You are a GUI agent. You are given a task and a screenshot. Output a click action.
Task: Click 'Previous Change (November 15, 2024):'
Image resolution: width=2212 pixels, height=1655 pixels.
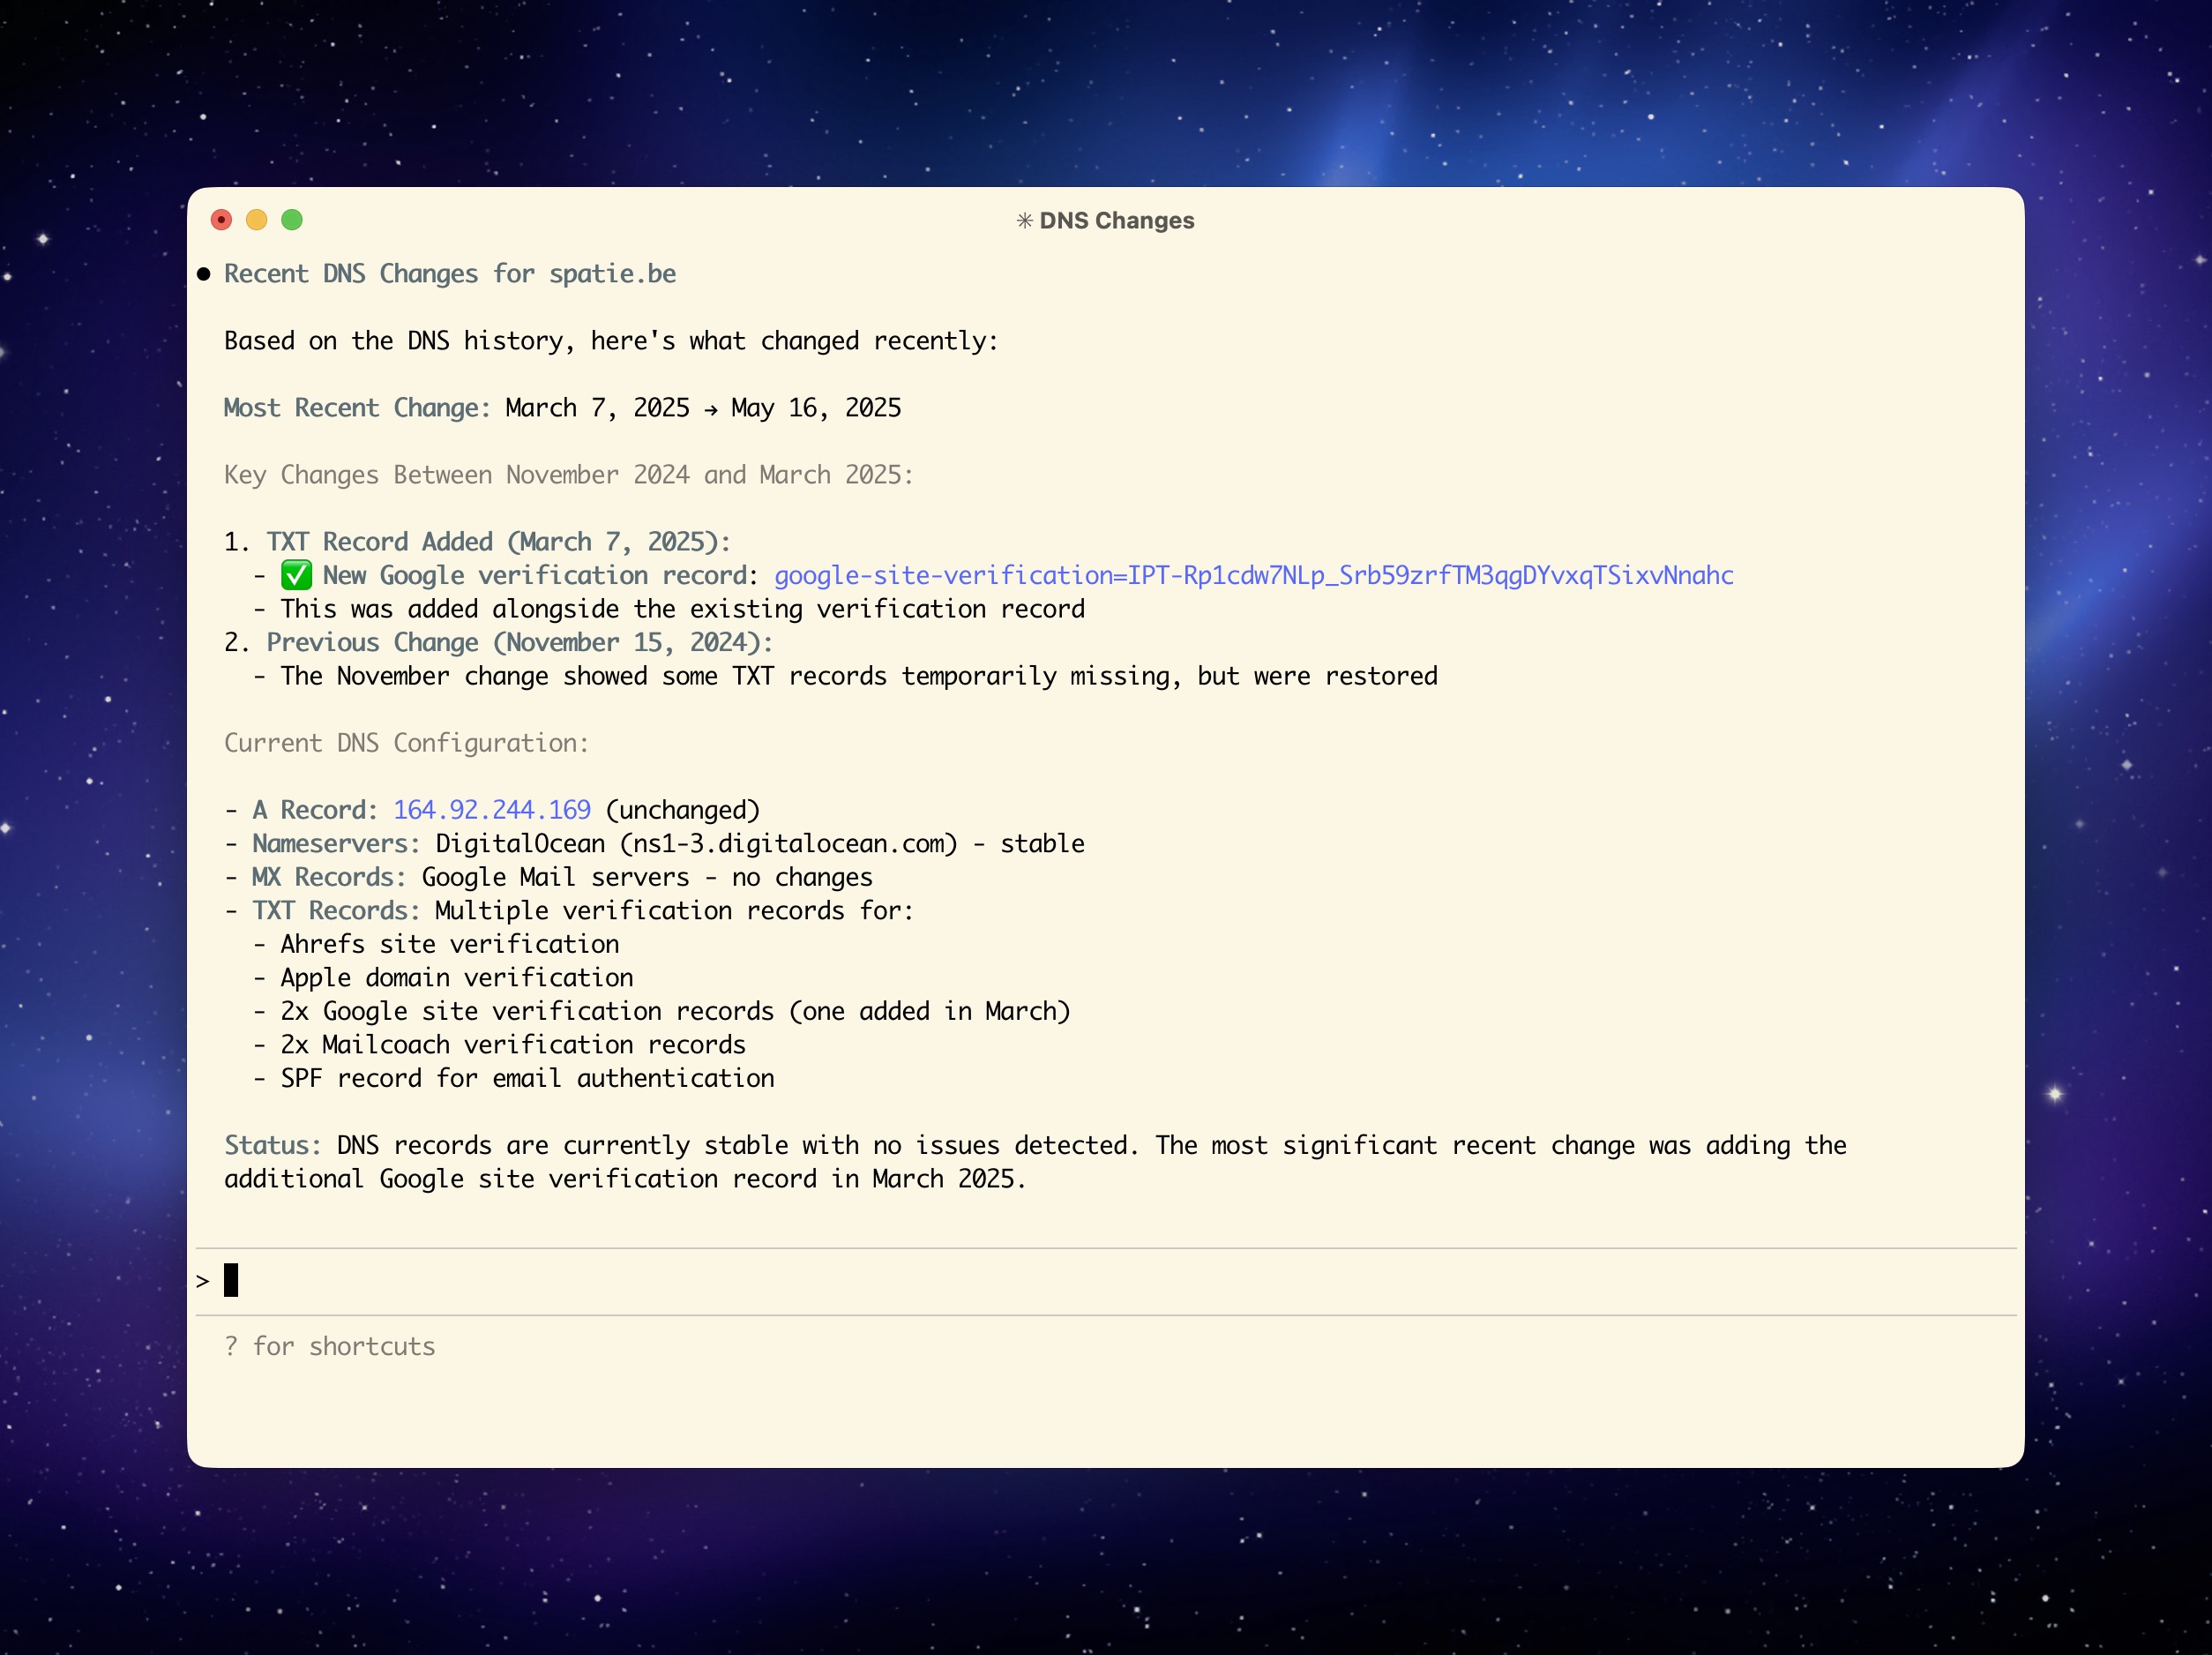520,643
